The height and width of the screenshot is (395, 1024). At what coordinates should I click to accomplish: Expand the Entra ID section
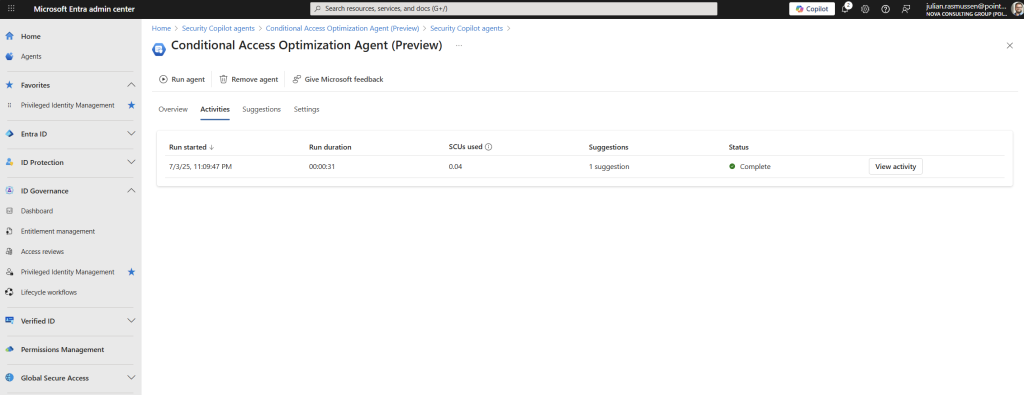point(131,133)
